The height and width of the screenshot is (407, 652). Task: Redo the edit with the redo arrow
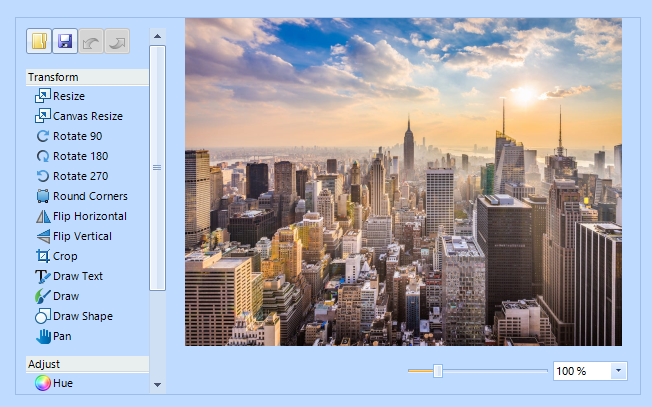point(117,41)
